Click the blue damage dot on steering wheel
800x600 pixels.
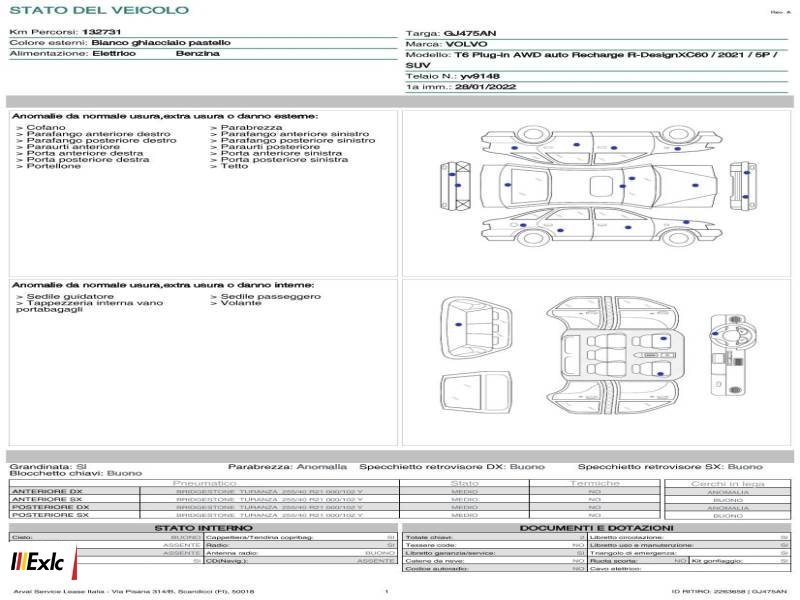pos(715,334)
